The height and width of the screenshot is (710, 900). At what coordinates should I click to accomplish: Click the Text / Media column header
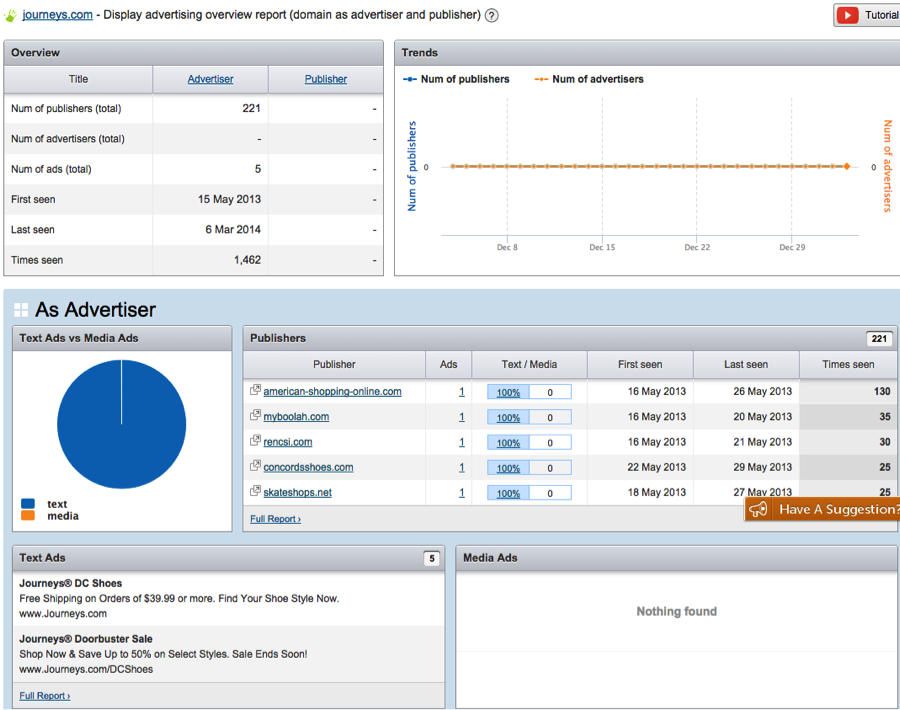point(529,364)
